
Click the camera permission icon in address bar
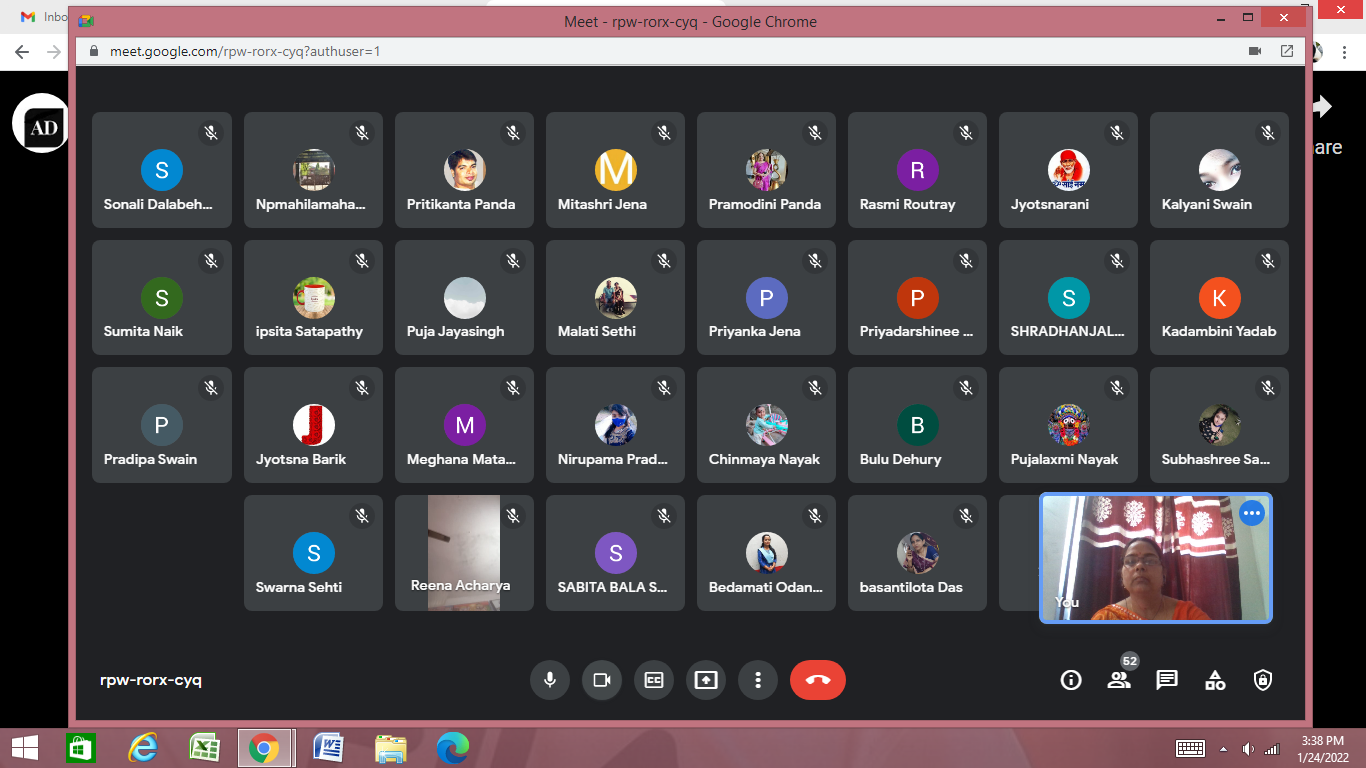pyautogui.click(x=1254, y=51)
